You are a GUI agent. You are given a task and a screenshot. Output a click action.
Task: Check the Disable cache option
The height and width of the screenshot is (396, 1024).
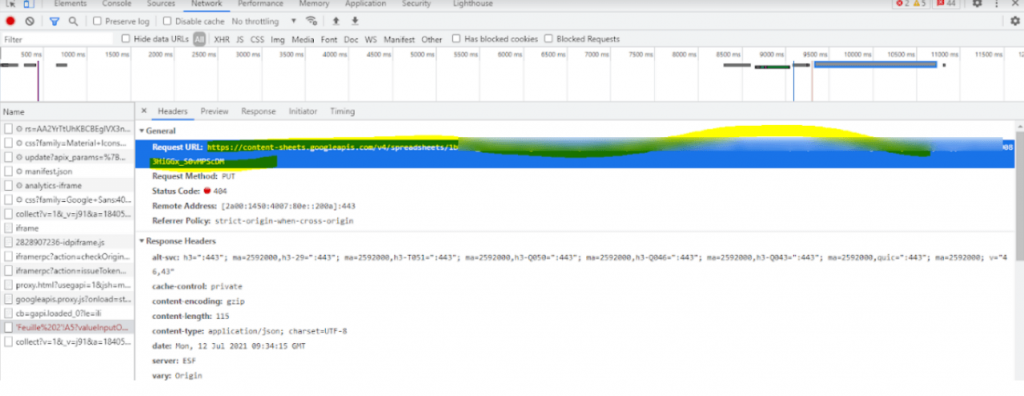pos(167,21)
